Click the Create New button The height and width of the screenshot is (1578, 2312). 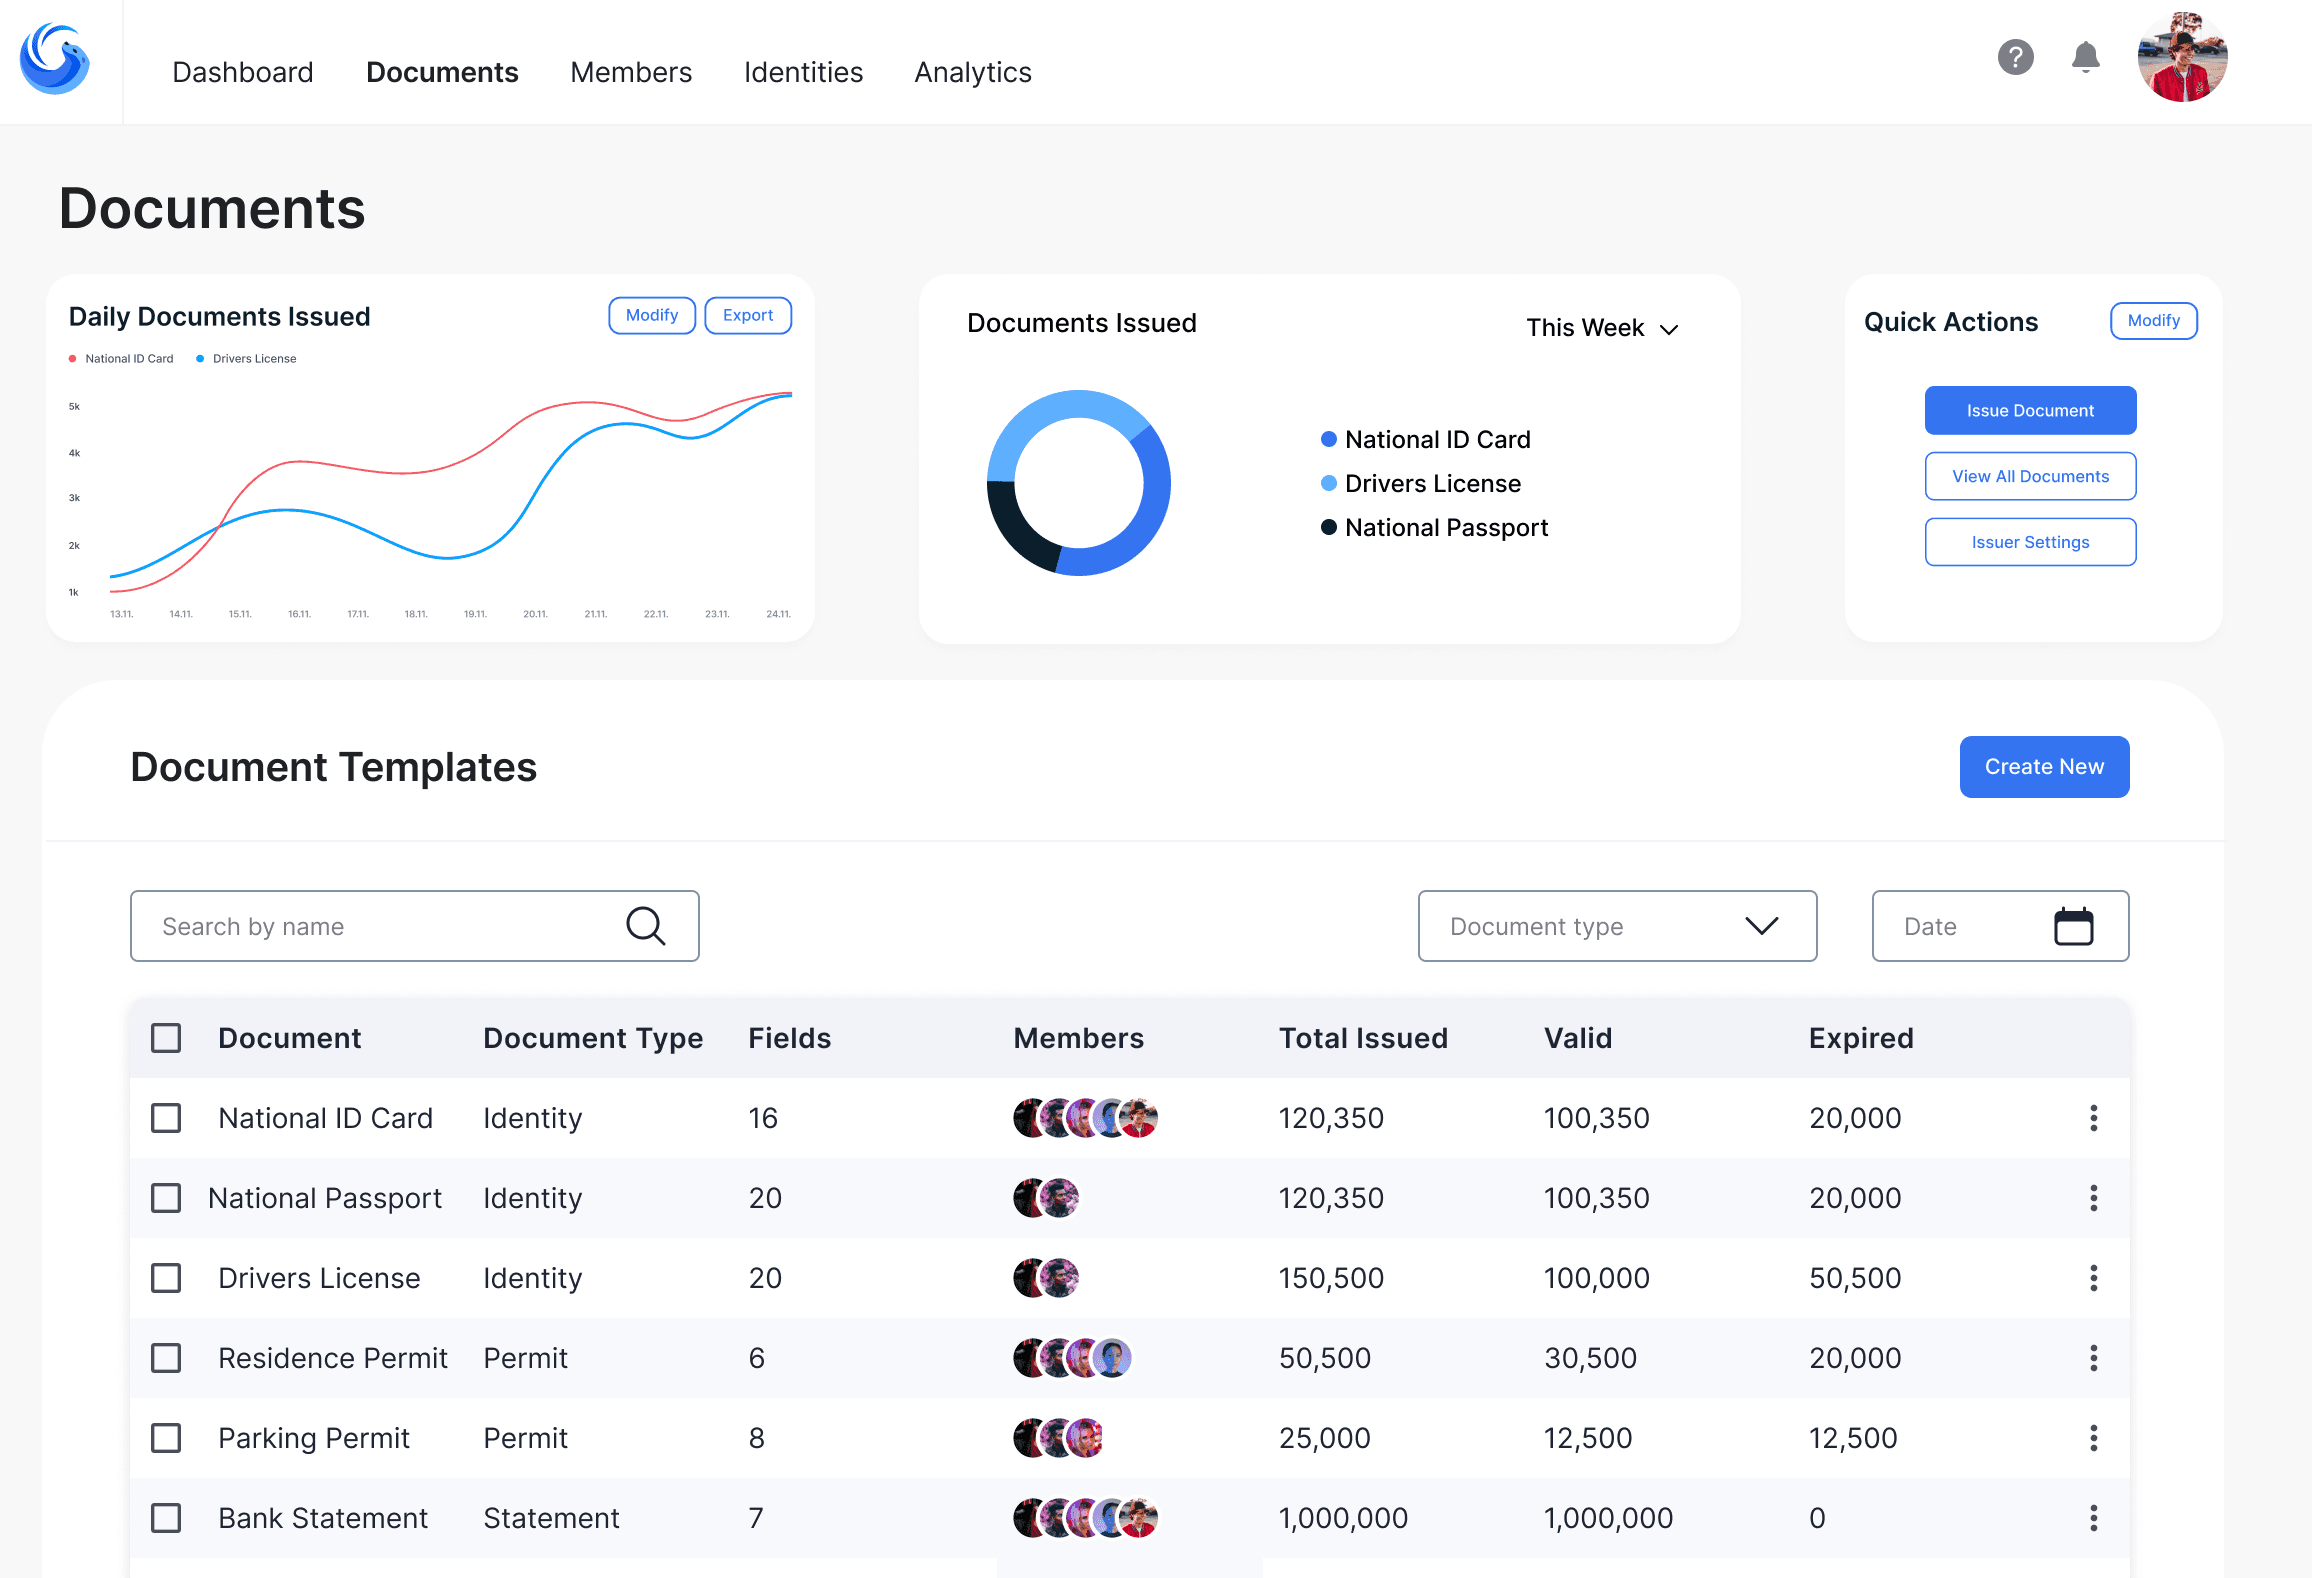click(x=2044, y=766)
